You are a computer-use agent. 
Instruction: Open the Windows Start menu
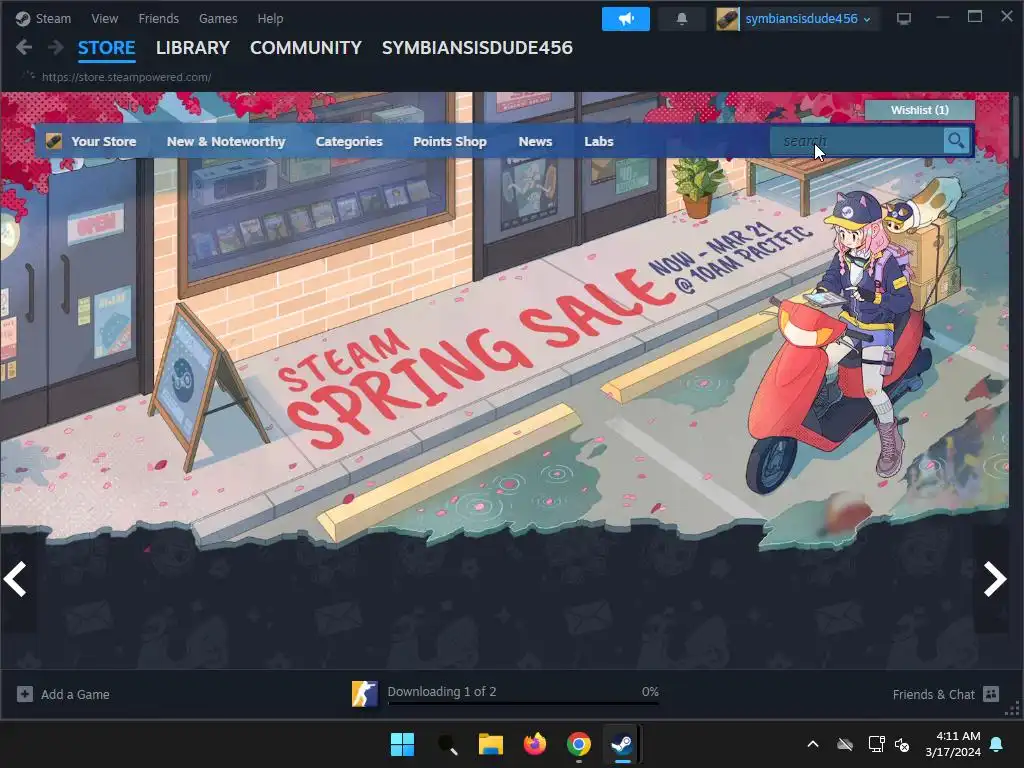tap(402, 744)
